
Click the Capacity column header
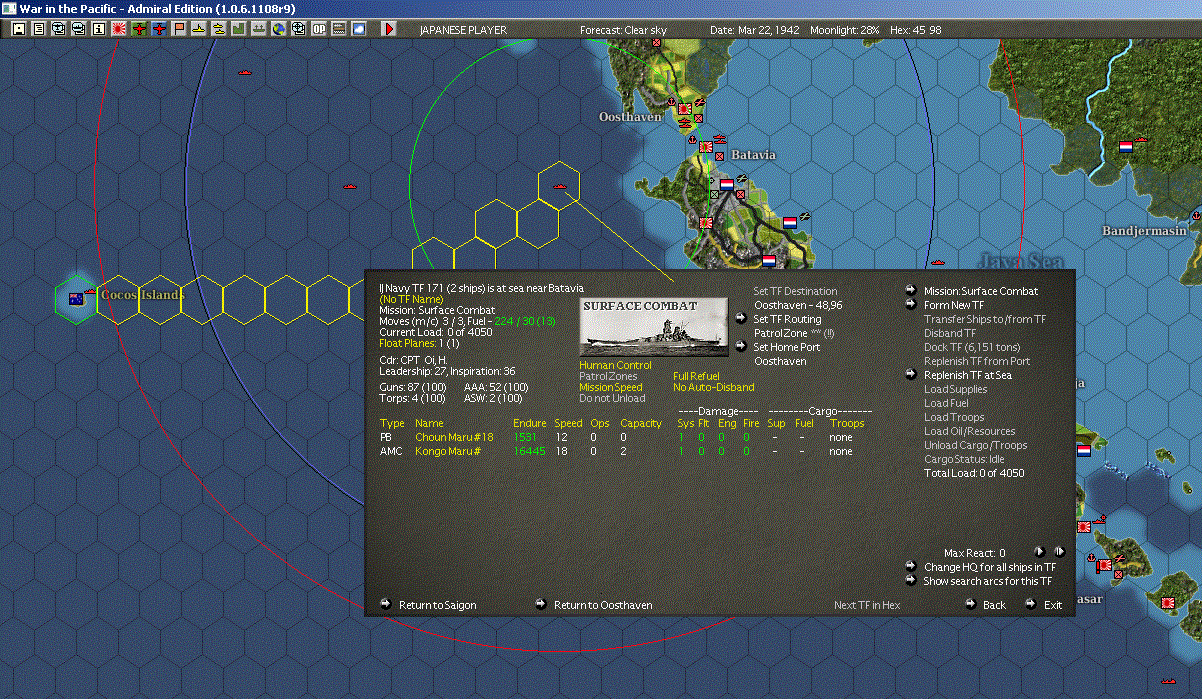point(641,423)
